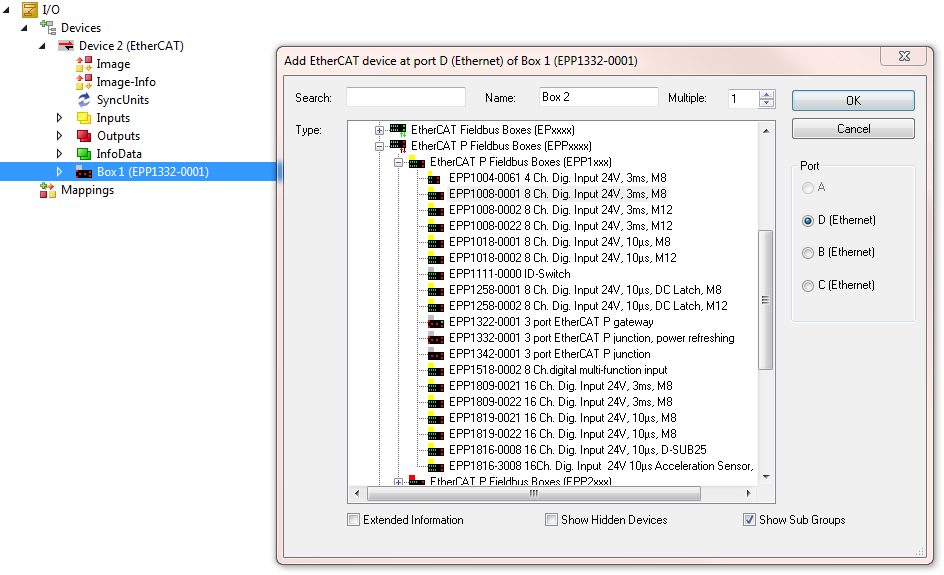The image size is (944, 575).
Task: Click the horizontal scrollbar thumb in type list
Action: click(533, 494)
